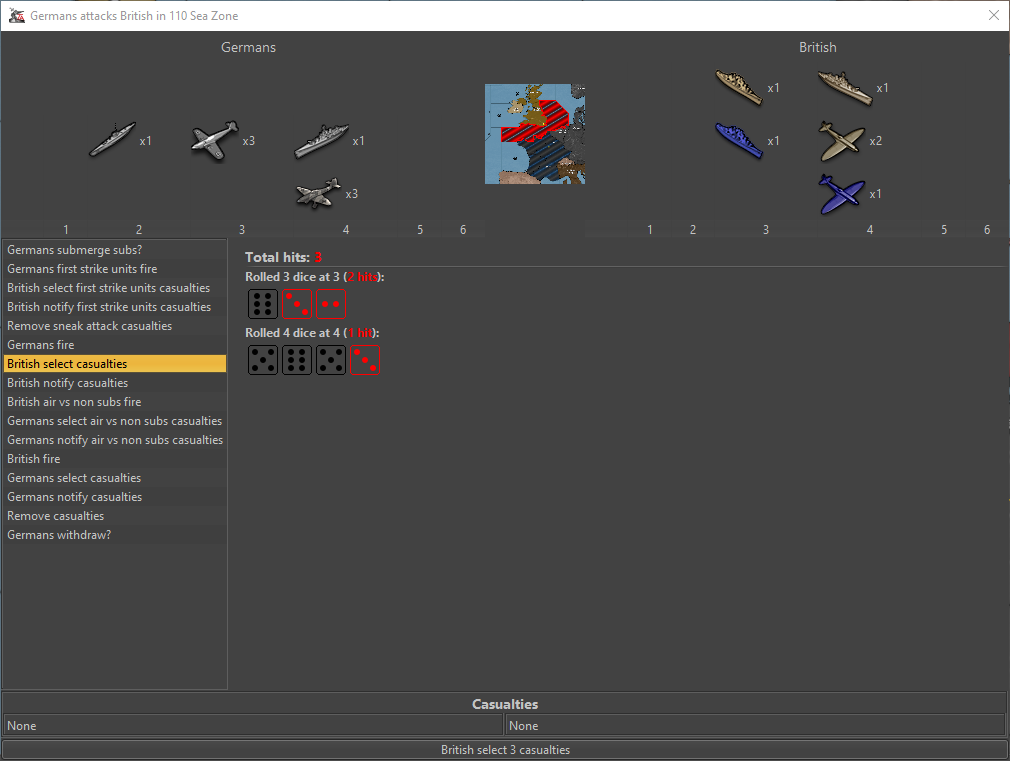The width and height of the screenshot is (1010, 761).
Task: Select the tan British fighter icon
Action: click(x=841, y=141)
